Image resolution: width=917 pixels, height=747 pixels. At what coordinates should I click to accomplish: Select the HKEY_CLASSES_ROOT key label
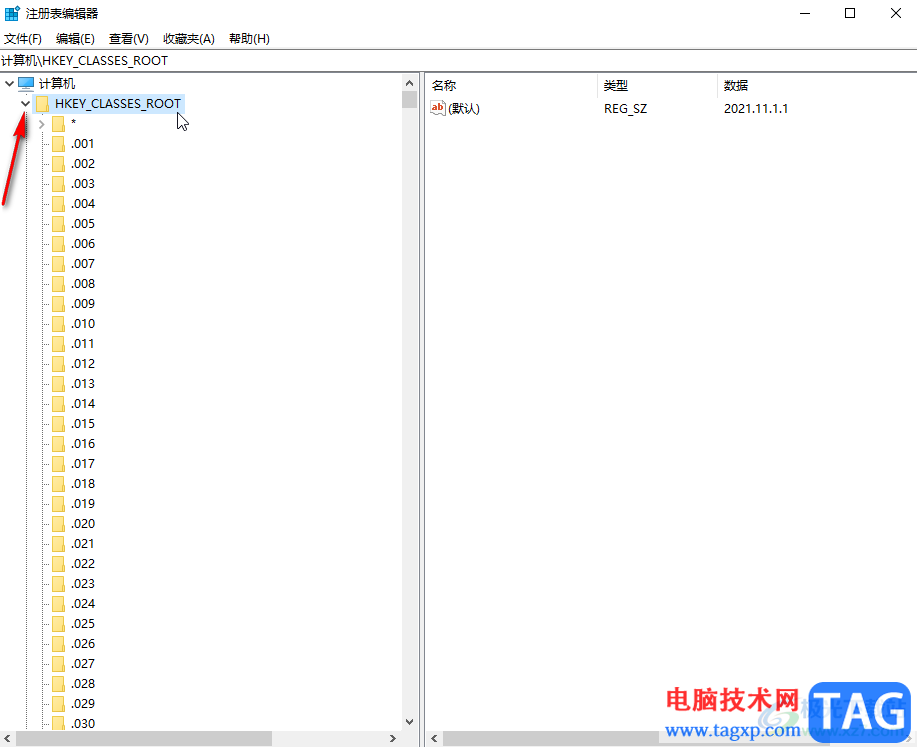[118, 104]
